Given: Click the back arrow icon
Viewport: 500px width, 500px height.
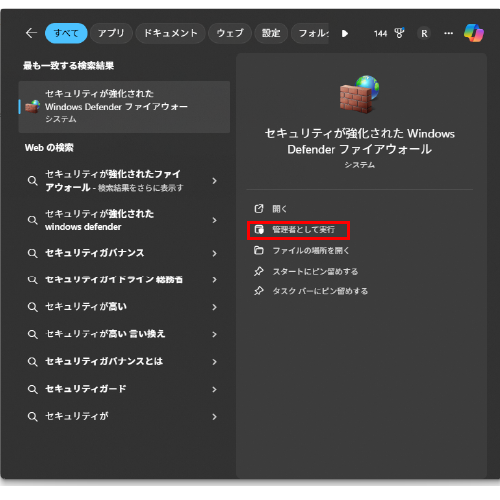Looking at the screenshot, I should [31, 33].
